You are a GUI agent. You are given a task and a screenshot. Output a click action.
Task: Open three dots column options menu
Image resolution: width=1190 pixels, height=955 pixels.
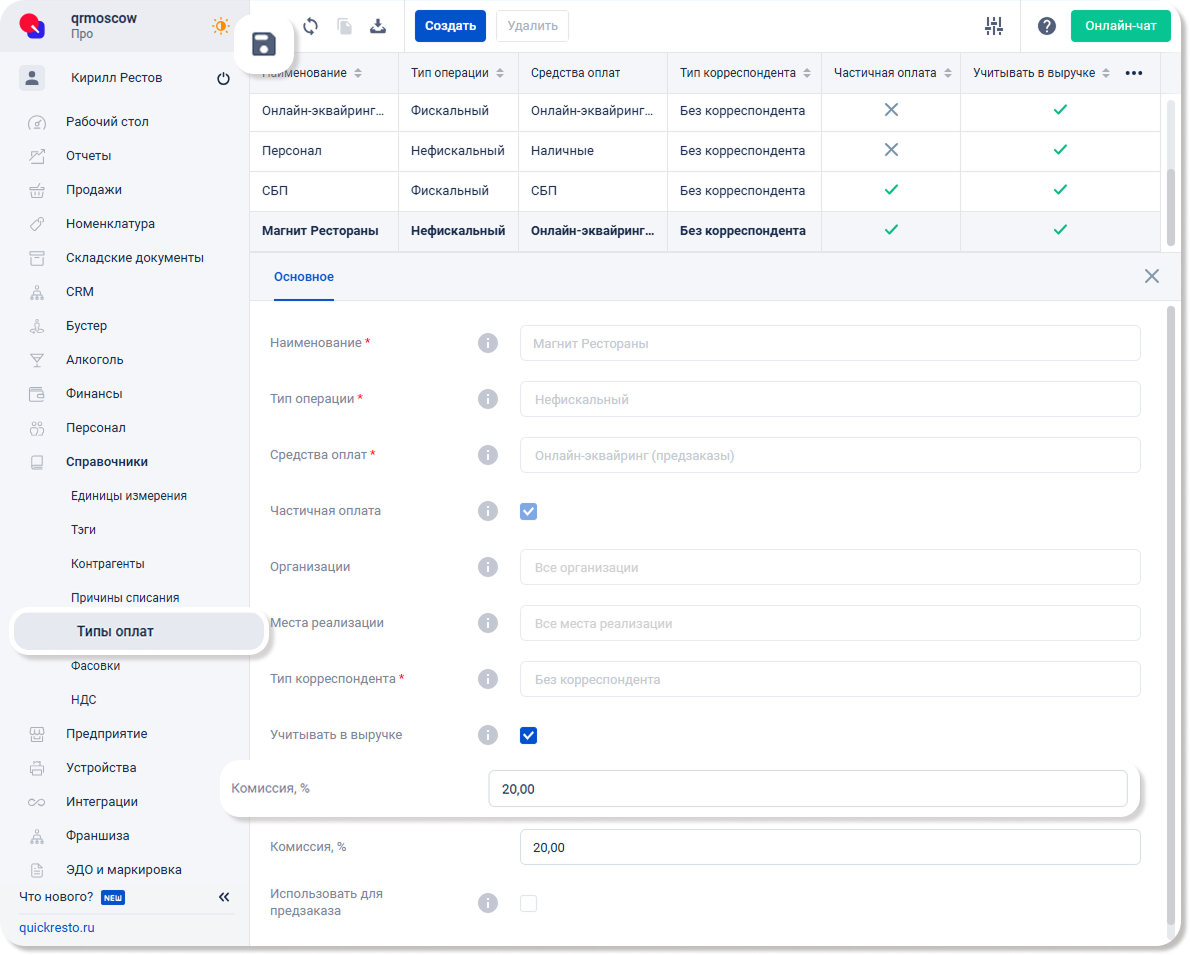(x=1134, y=73)
